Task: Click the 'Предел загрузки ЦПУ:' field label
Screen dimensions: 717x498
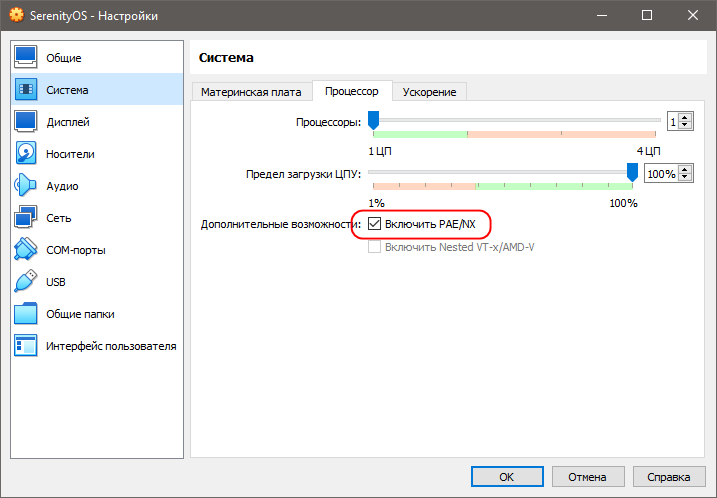Action: 304,174
